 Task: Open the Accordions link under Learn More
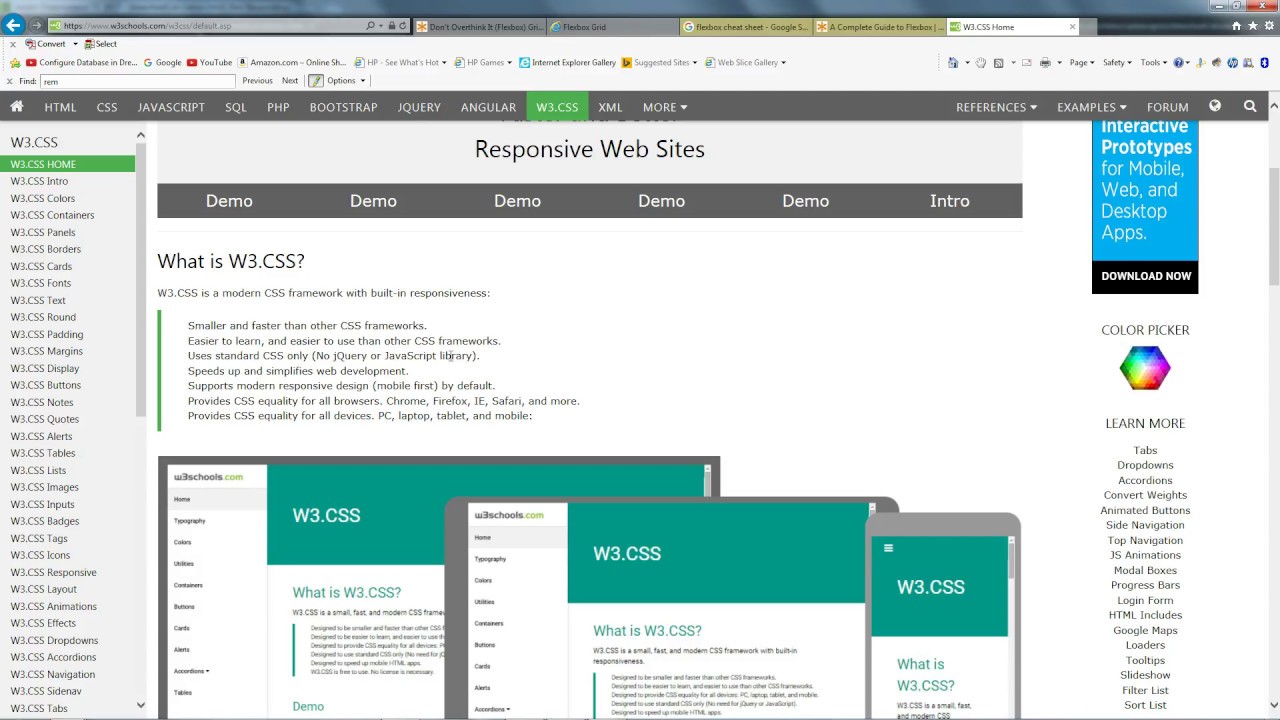[x=1145, y=480]
